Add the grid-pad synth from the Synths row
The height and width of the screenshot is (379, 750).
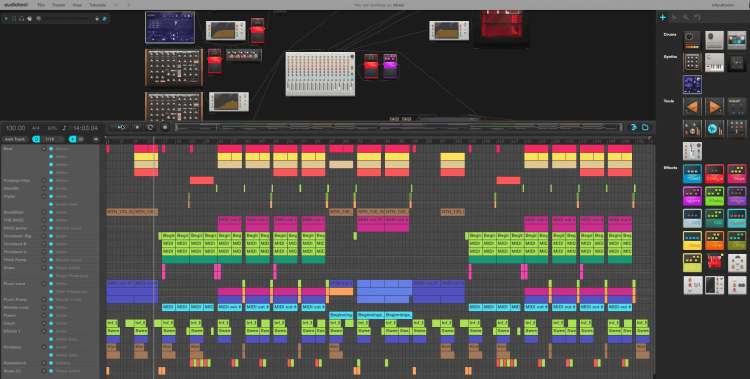point(692,63)
